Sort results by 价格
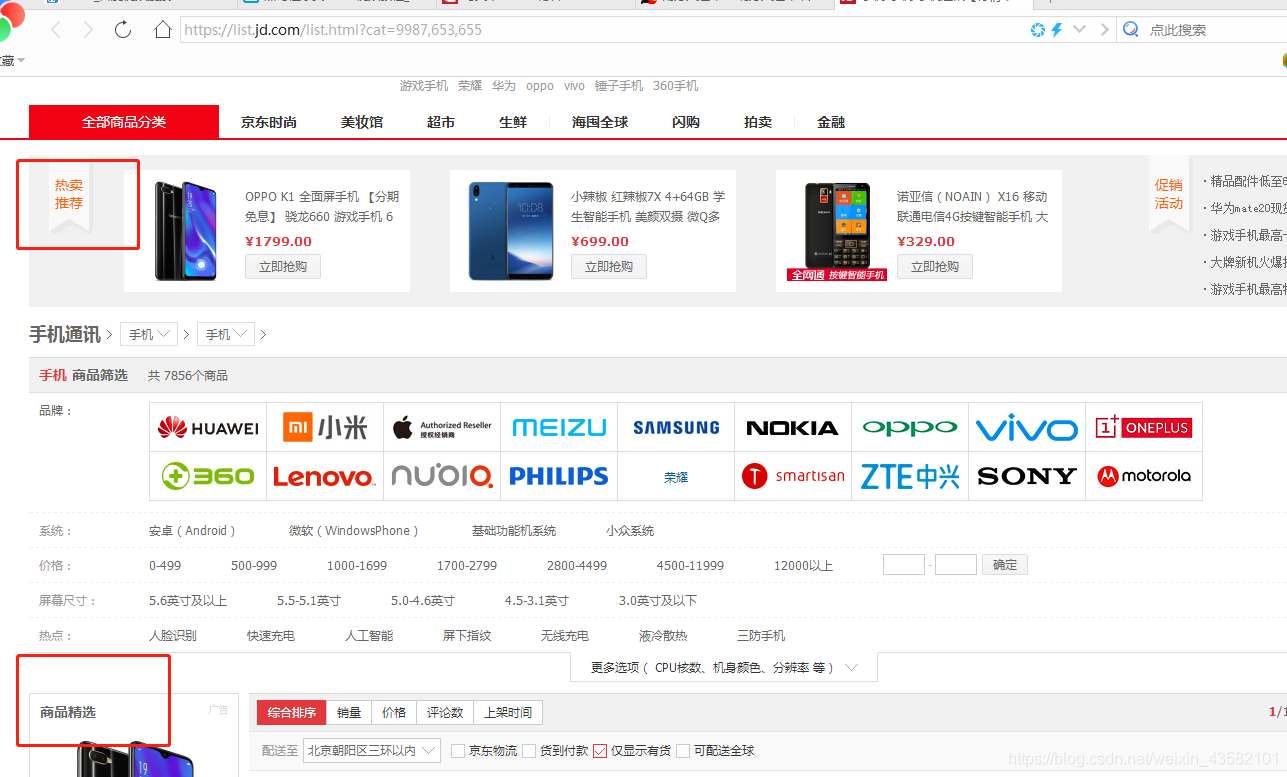The image size is (1287, 777). click(394, 713)
